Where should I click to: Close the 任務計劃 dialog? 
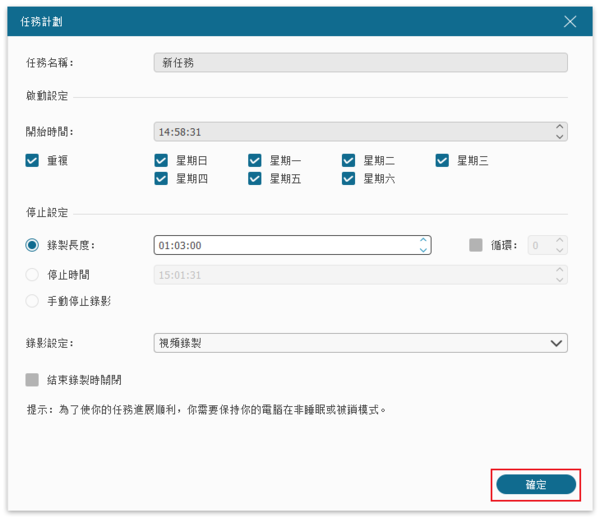tap(570, 21)
